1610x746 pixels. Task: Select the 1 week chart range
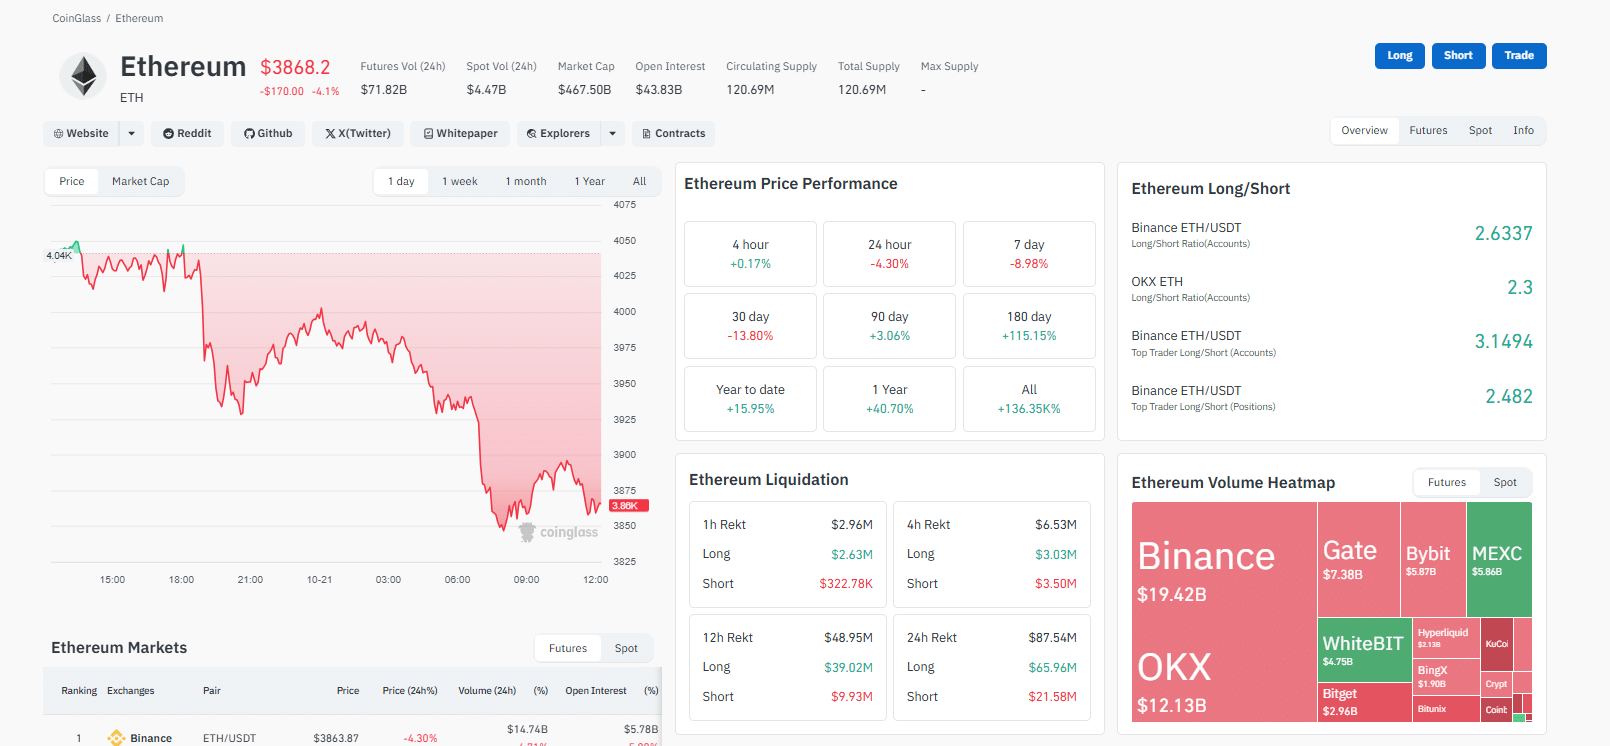tap(459, 181)
